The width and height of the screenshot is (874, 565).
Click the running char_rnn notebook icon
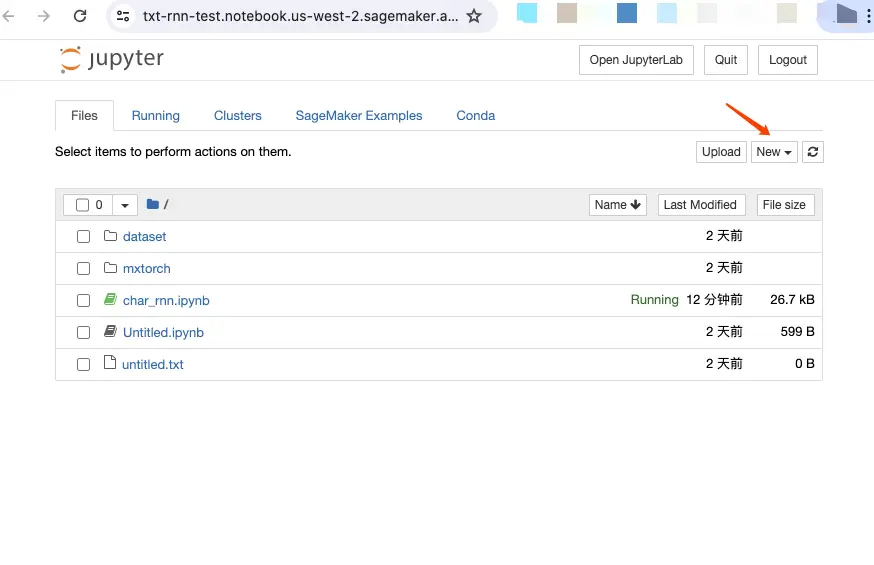[111, 300]
